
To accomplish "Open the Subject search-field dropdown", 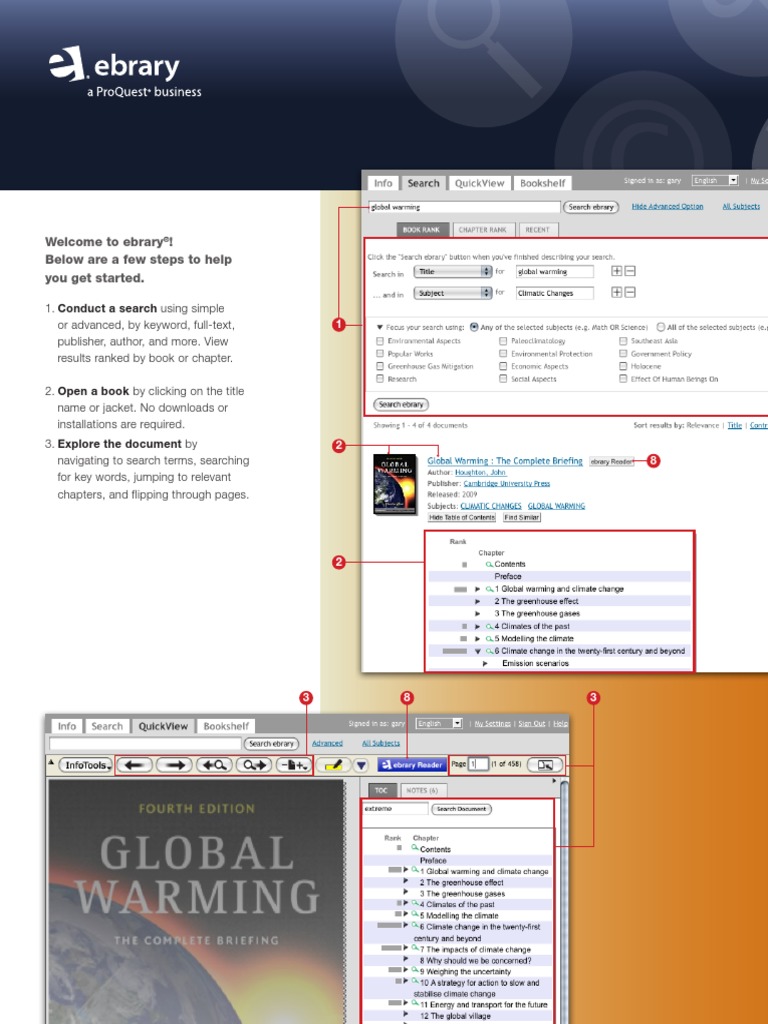I will [x=453, y=293].
